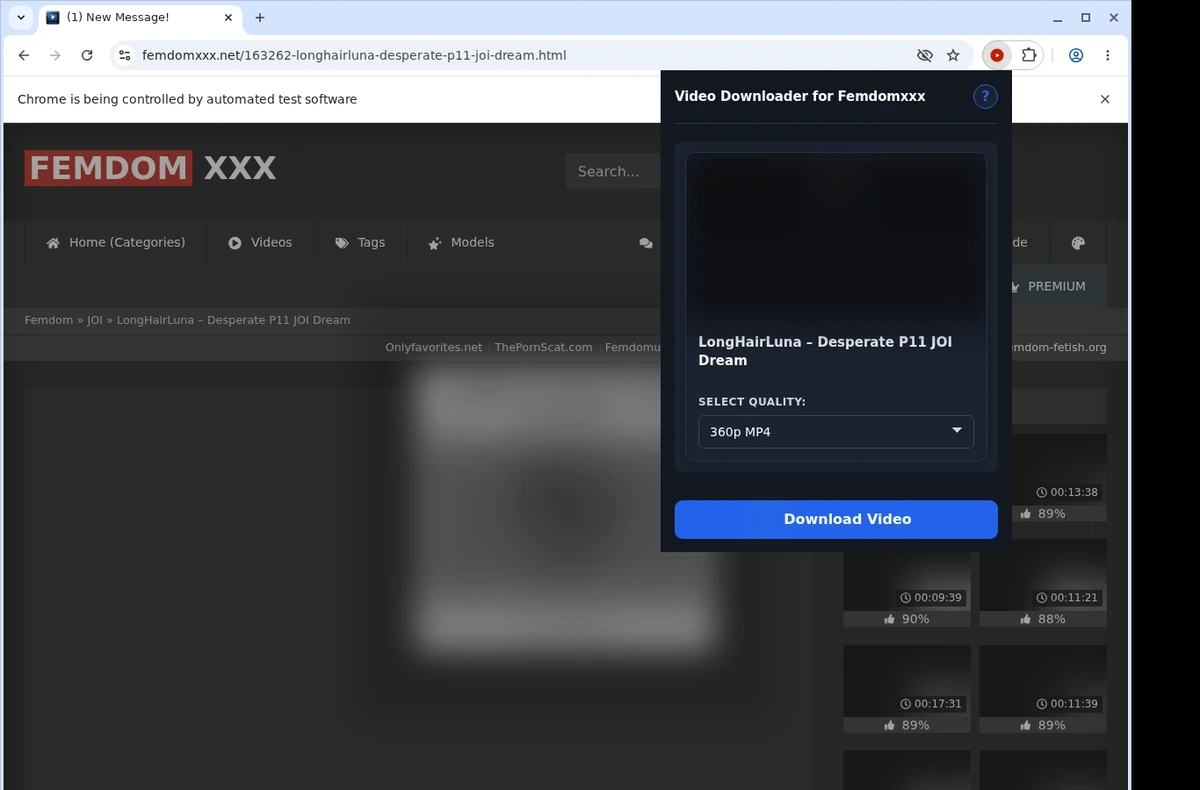
Task: Minimize the Chrome window
Action: tap(1059, 18)
